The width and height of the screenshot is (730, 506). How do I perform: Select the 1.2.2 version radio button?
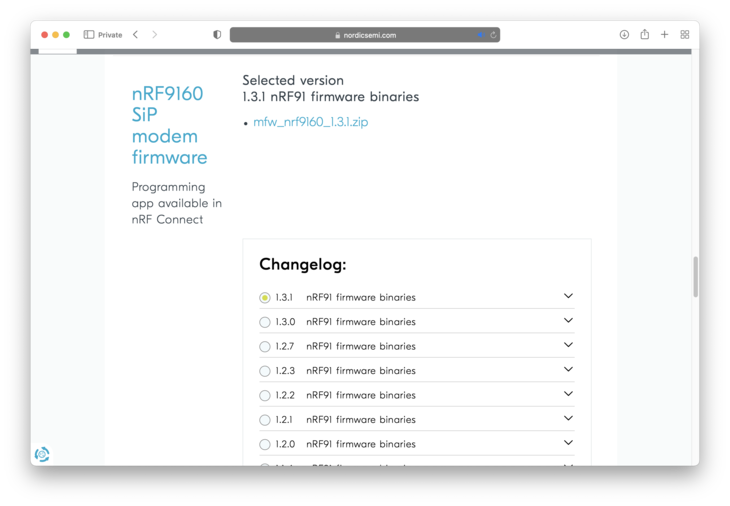[264, 395]
